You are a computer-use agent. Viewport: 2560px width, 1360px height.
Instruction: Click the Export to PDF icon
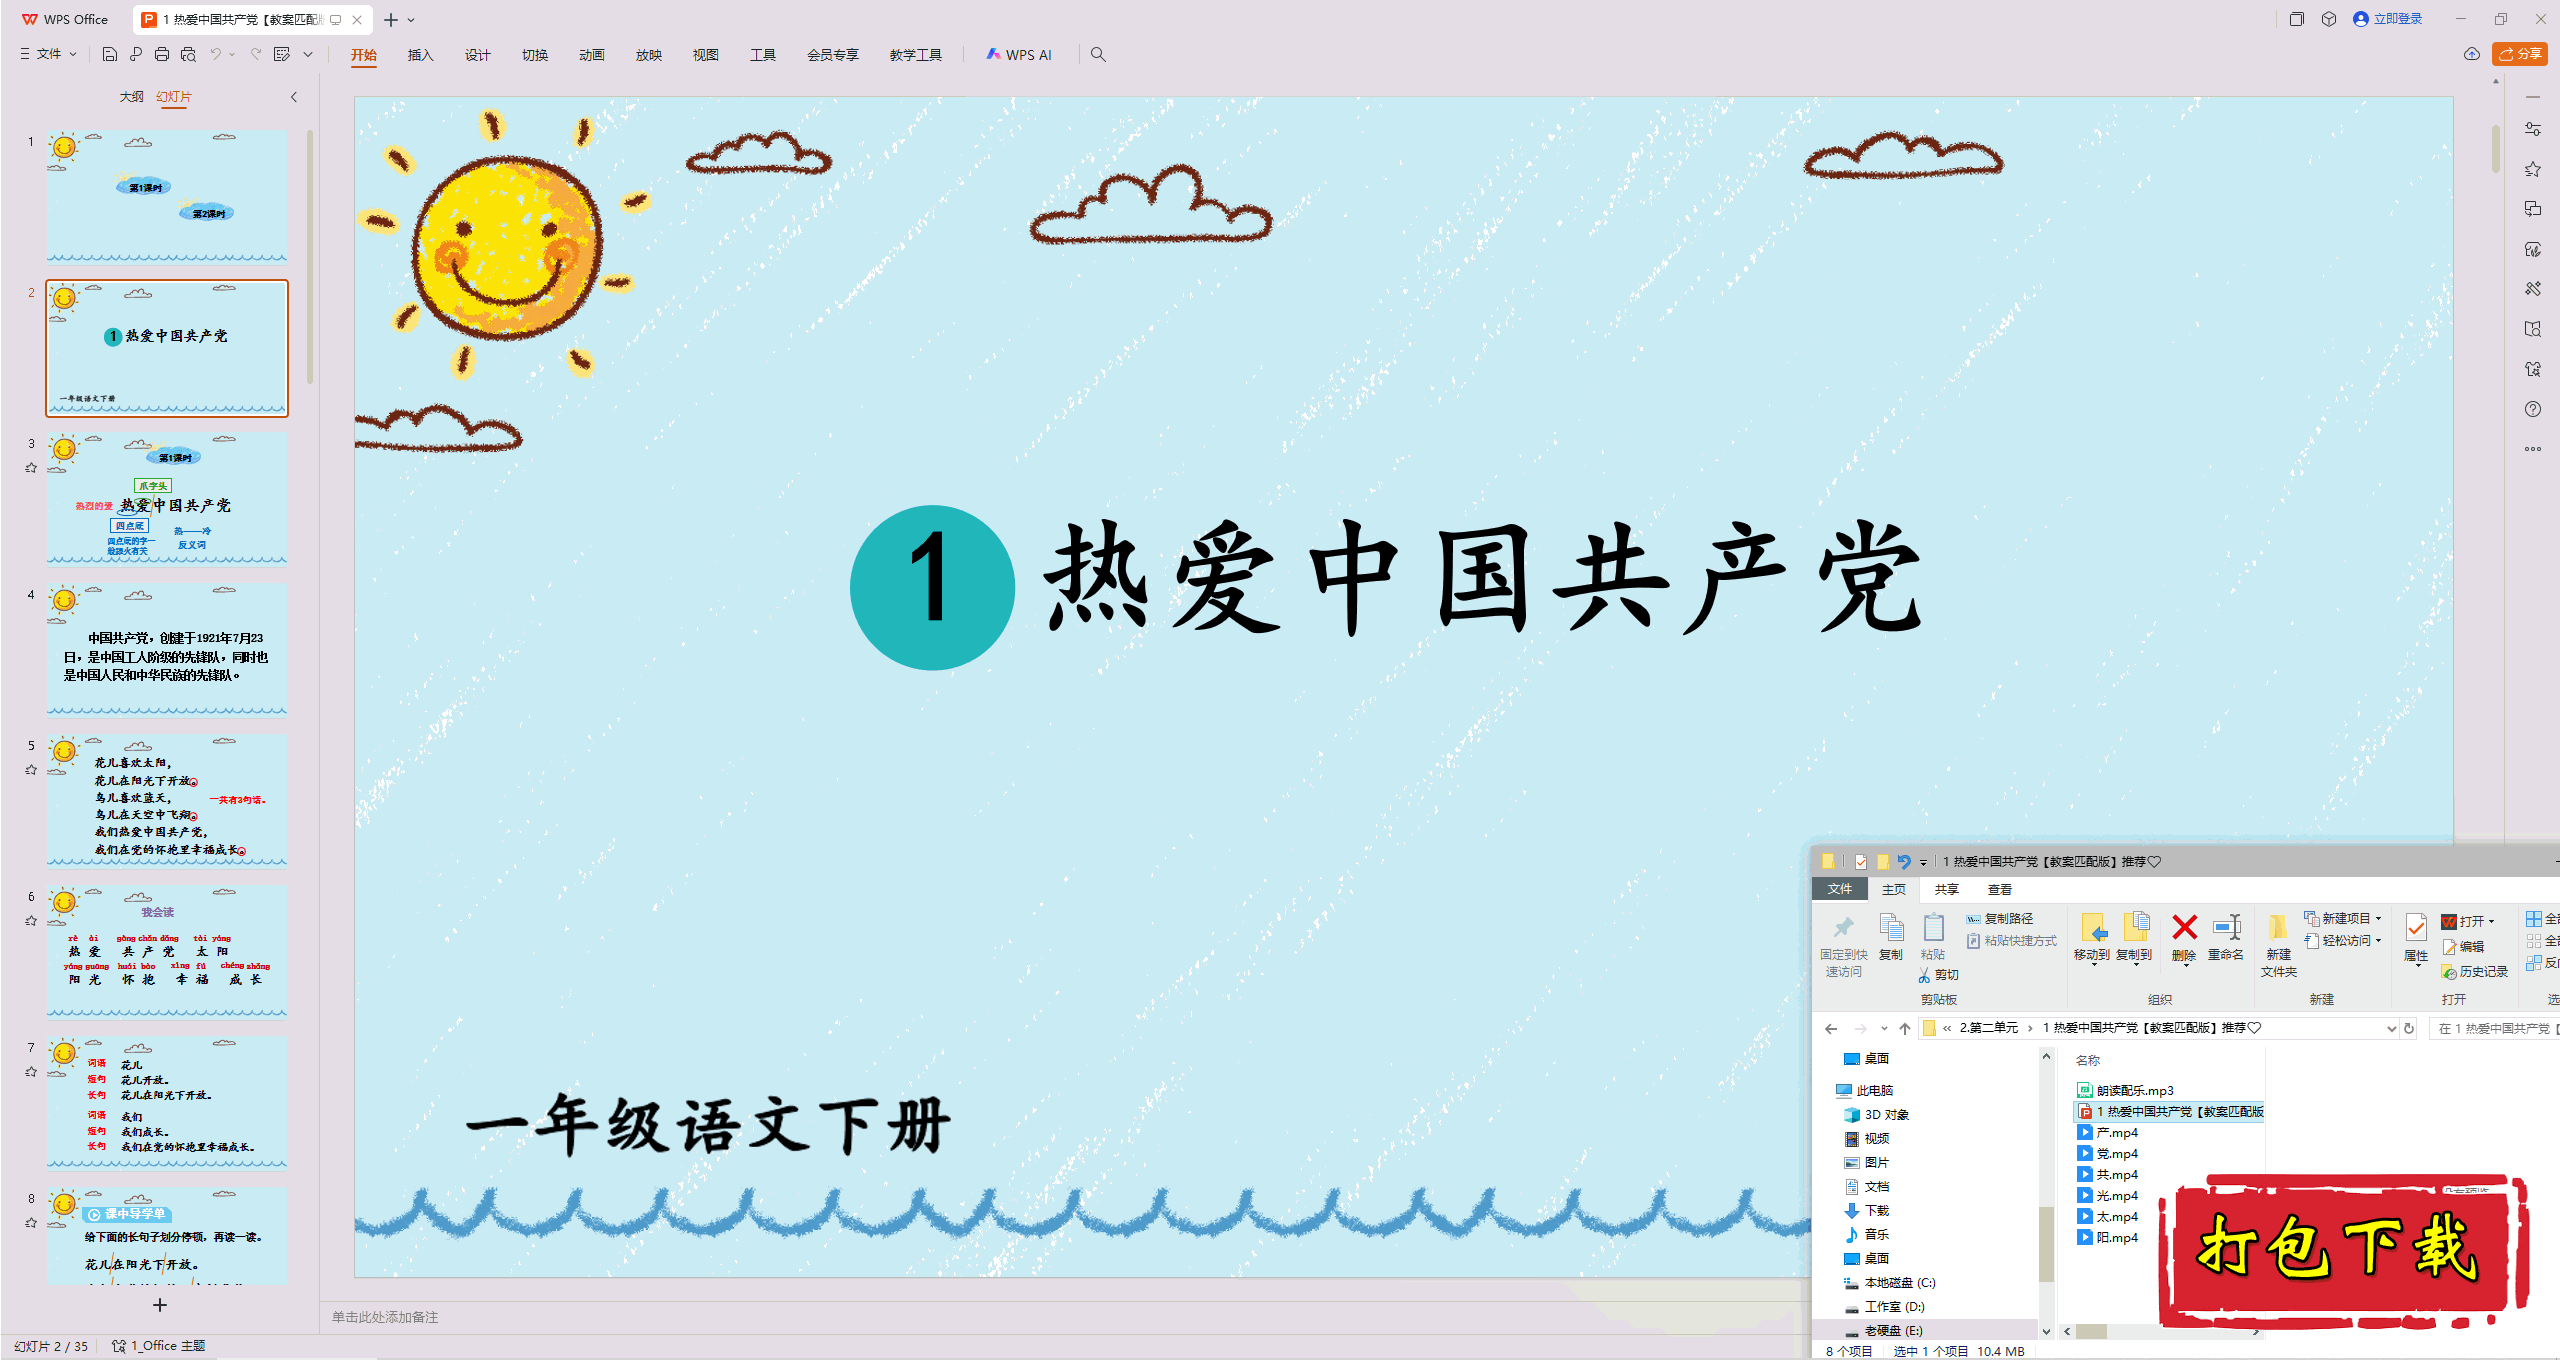tap(136, 54)
